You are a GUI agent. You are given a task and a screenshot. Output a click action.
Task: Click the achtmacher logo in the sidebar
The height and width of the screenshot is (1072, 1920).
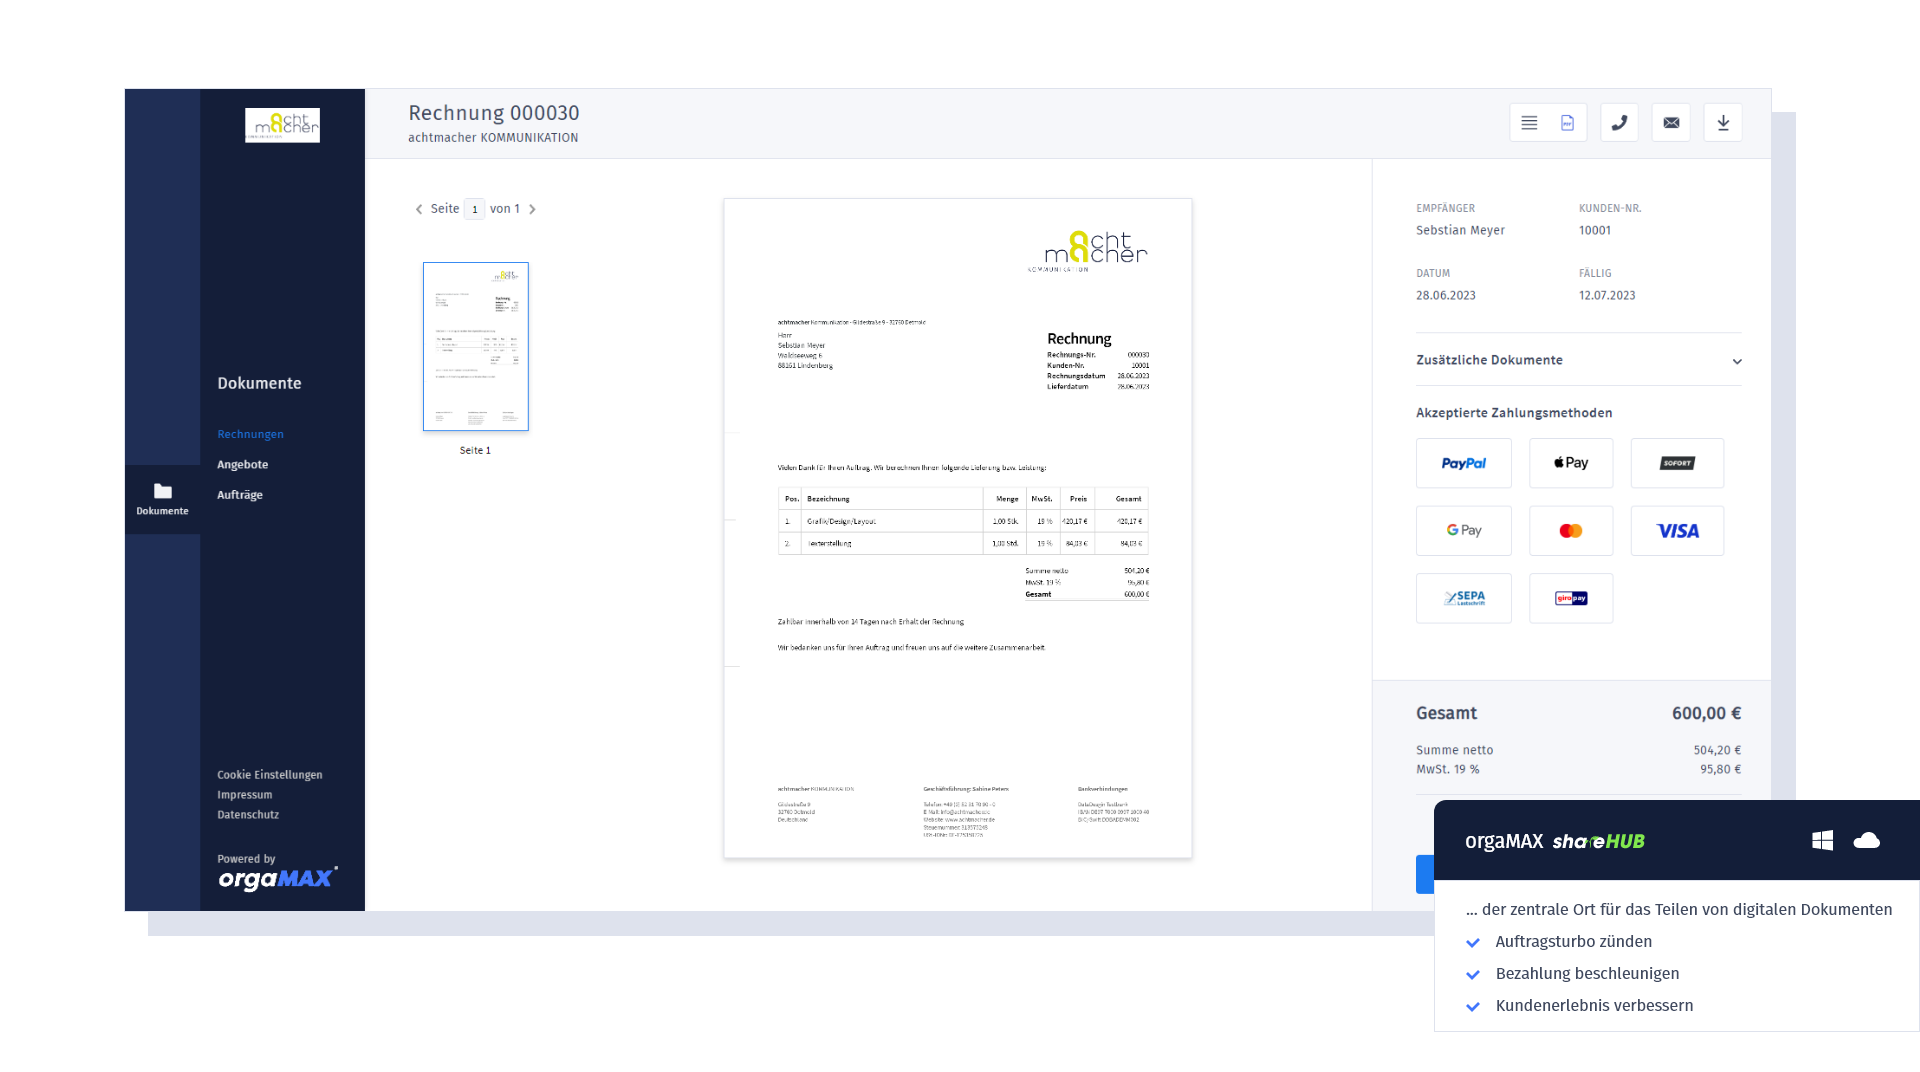click(282, 125)
